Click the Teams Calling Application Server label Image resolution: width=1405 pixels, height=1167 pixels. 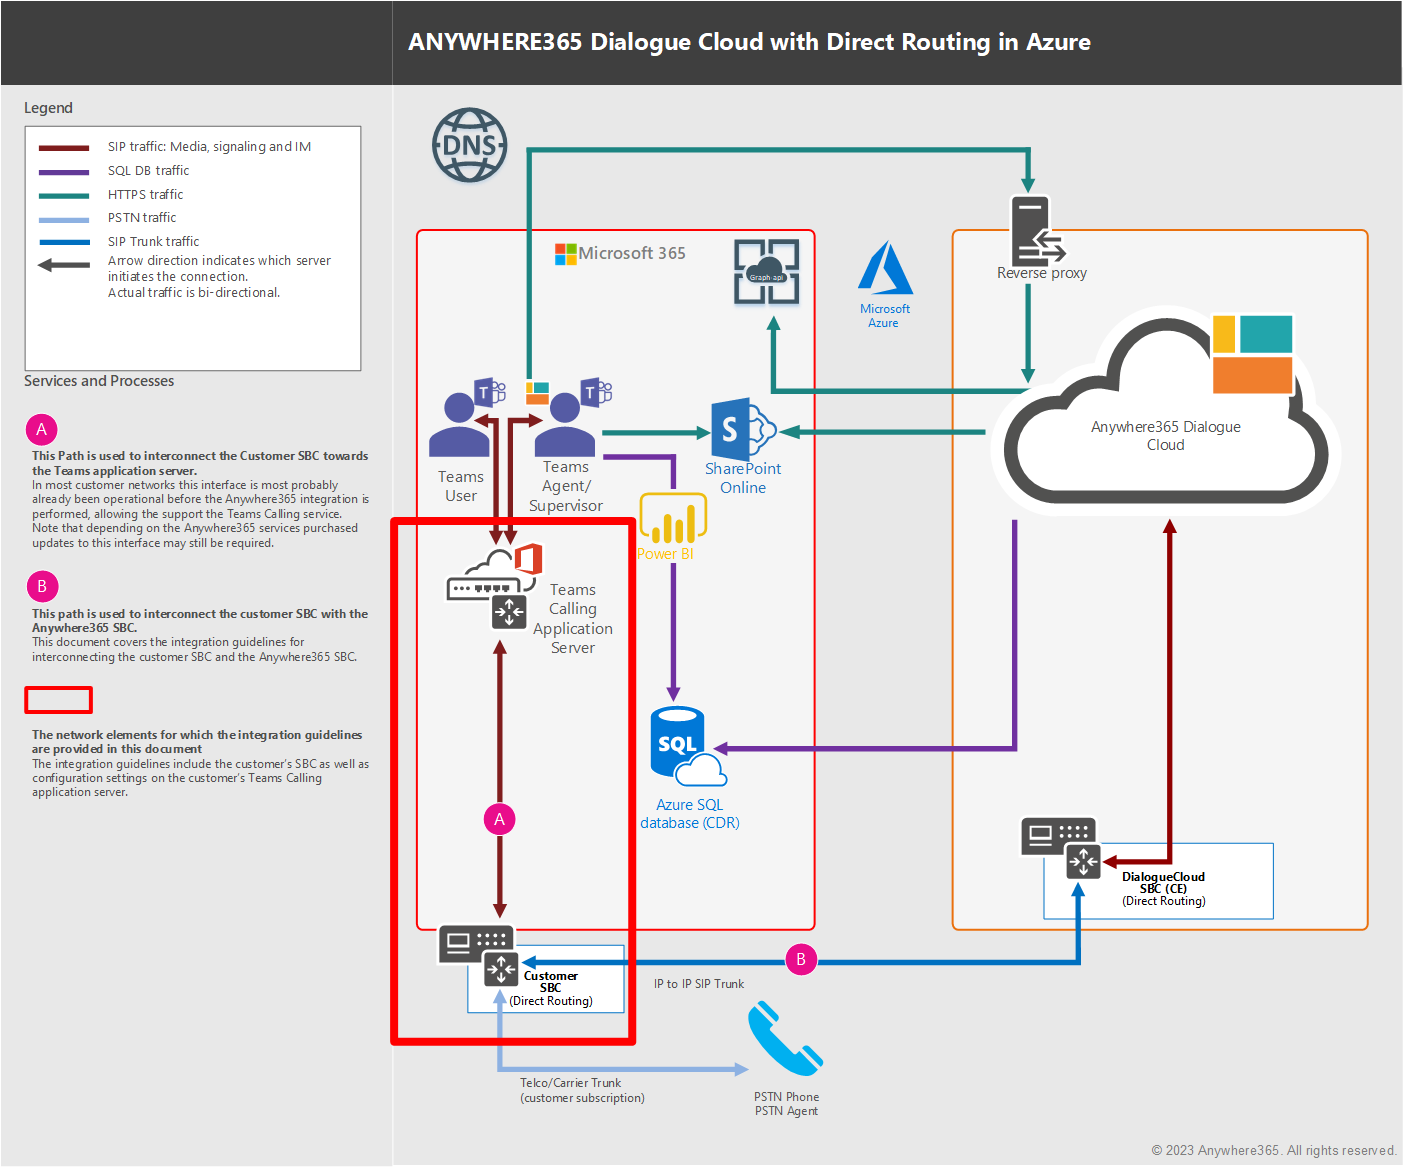(x=573, y=619)
